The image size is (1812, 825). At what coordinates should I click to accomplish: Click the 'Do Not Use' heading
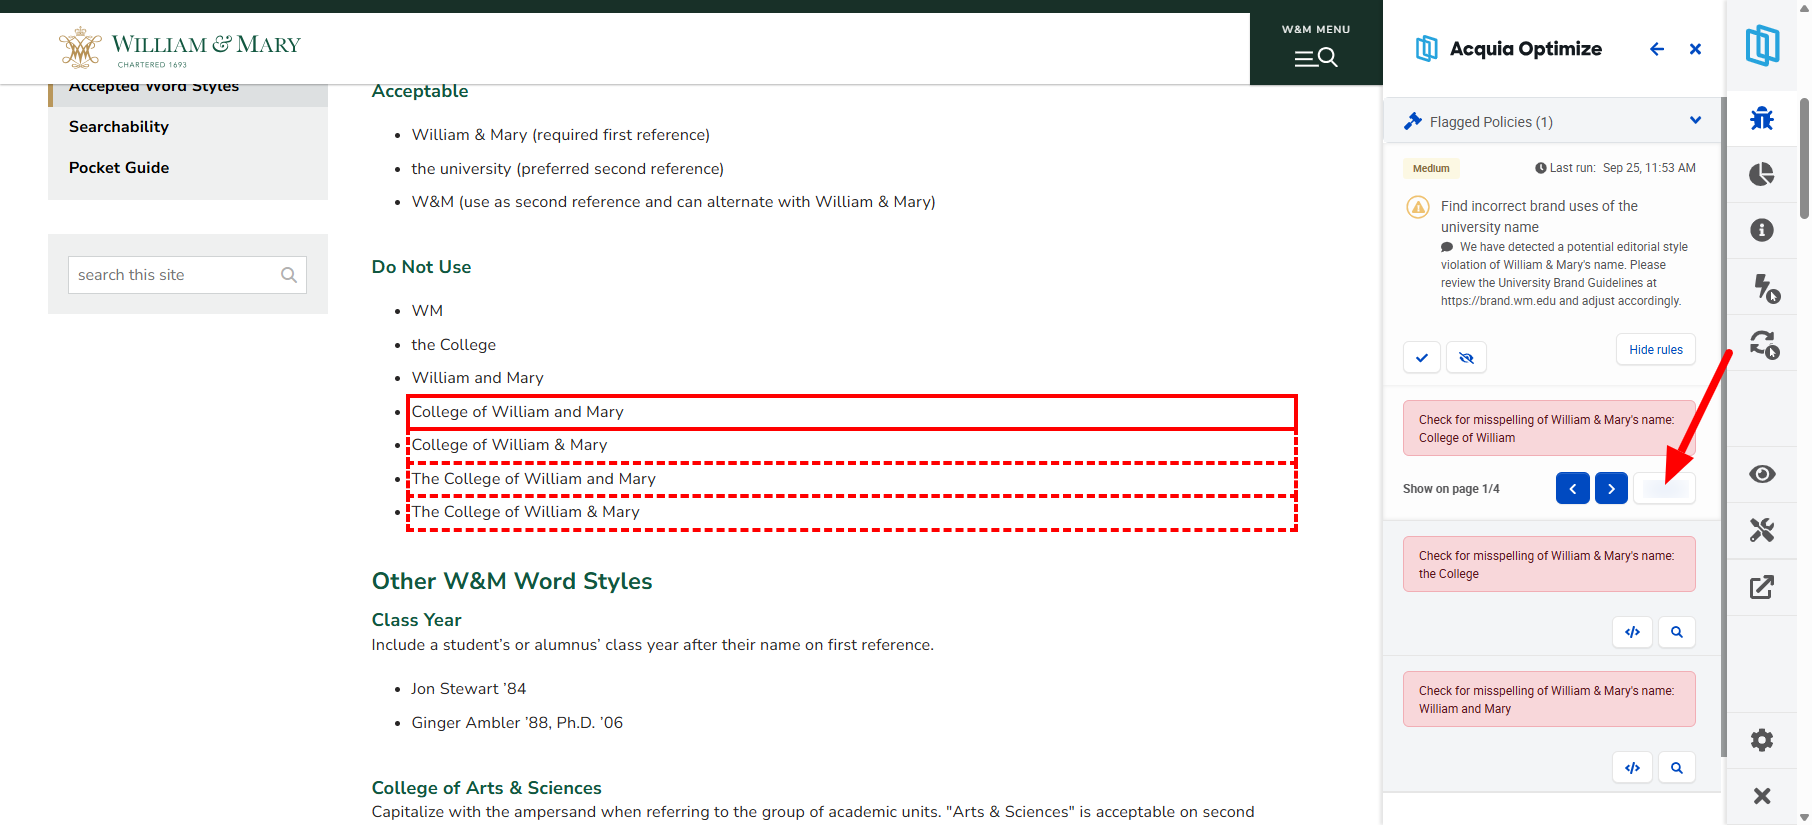click(x=421, y=267)
